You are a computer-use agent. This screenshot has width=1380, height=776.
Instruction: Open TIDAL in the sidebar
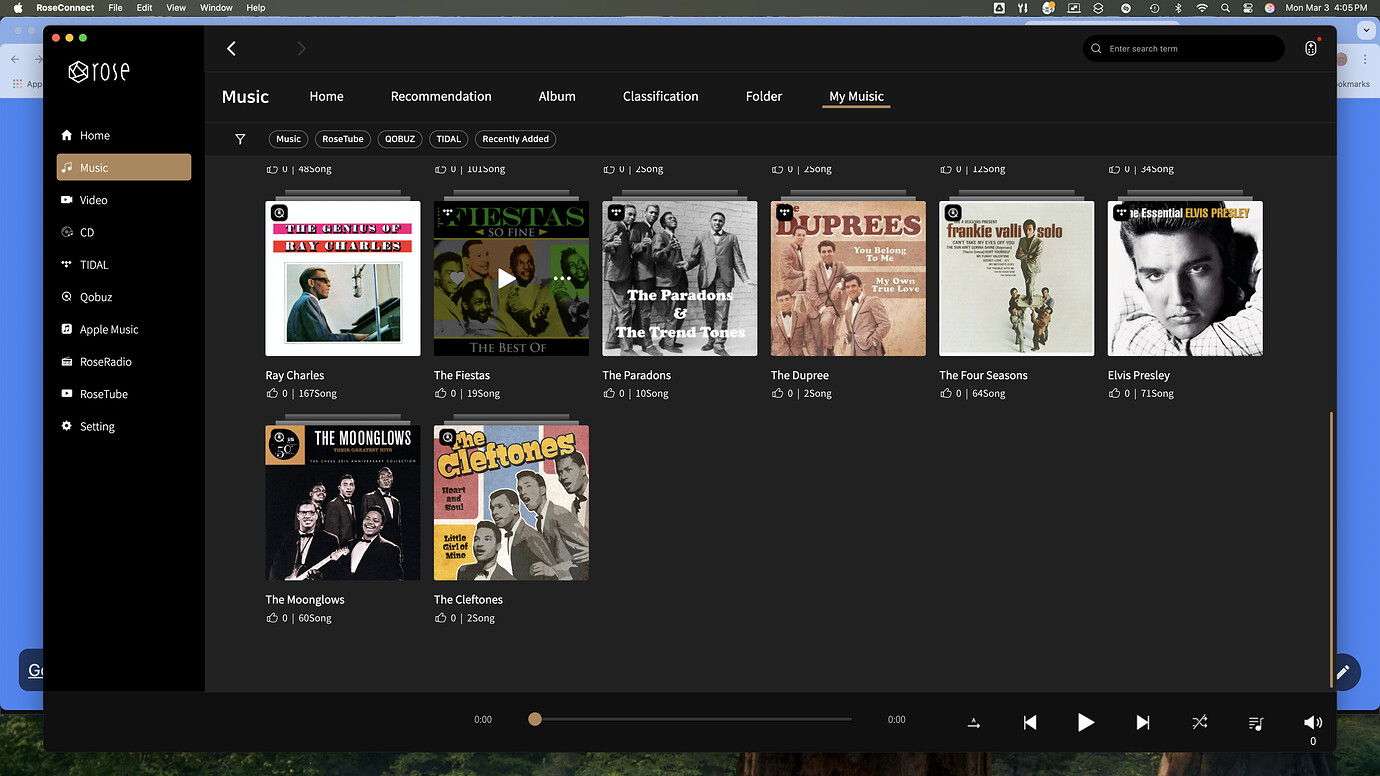(x=123, y=265)
